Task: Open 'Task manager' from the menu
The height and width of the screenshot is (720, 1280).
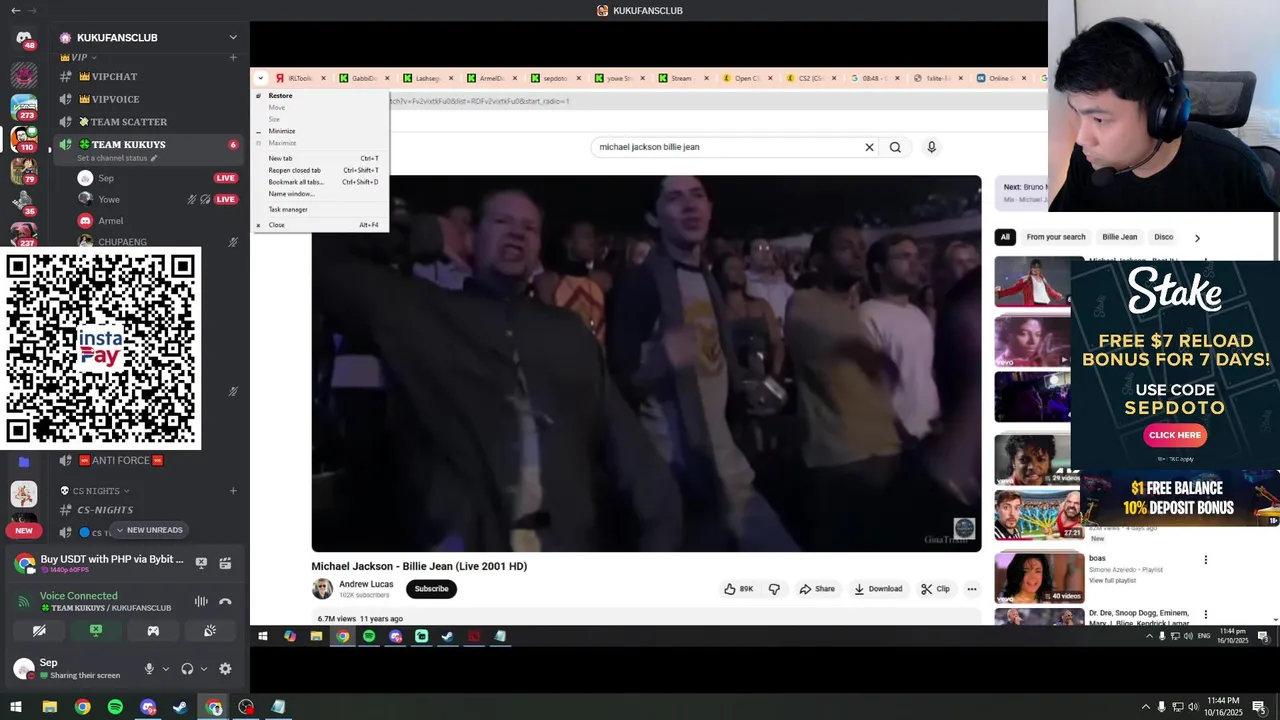Action: click(320, 210)
